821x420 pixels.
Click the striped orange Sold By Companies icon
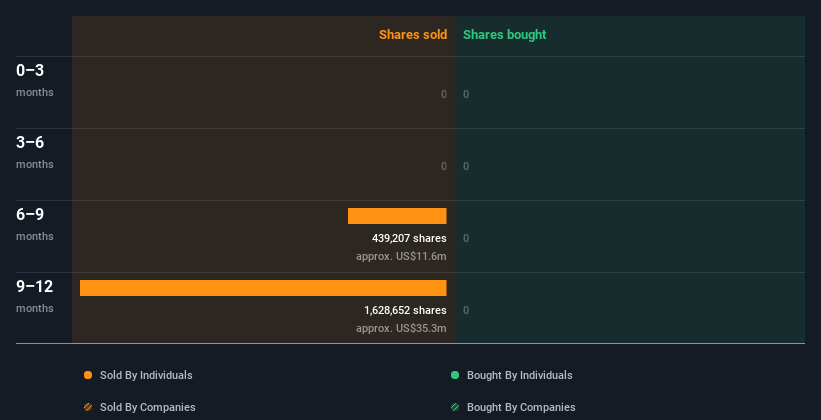point(88,407)
